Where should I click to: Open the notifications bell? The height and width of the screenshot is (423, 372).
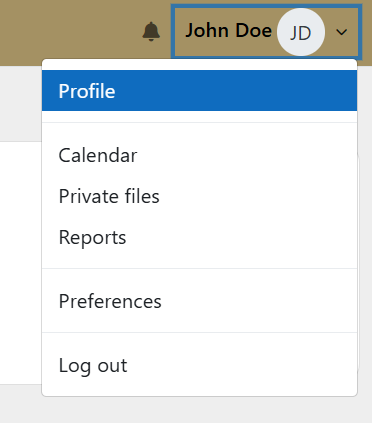(x=151, y=32)
